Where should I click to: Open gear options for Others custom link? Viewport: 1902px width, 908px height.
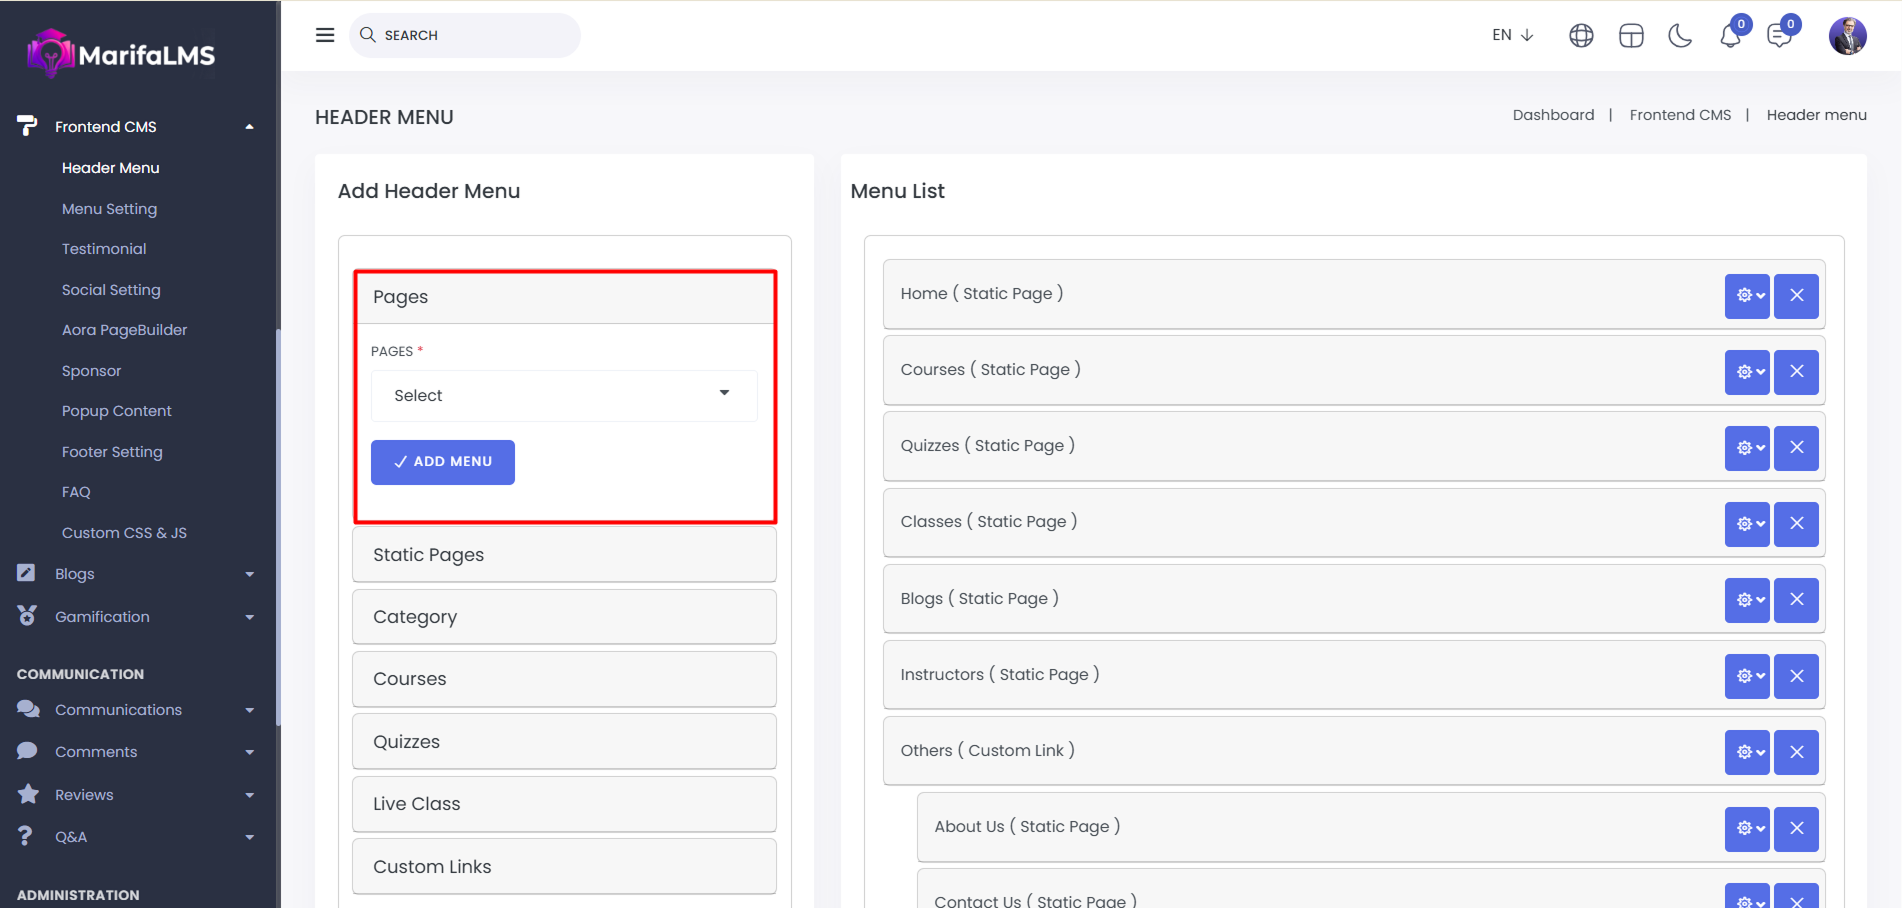(1747, 752)
